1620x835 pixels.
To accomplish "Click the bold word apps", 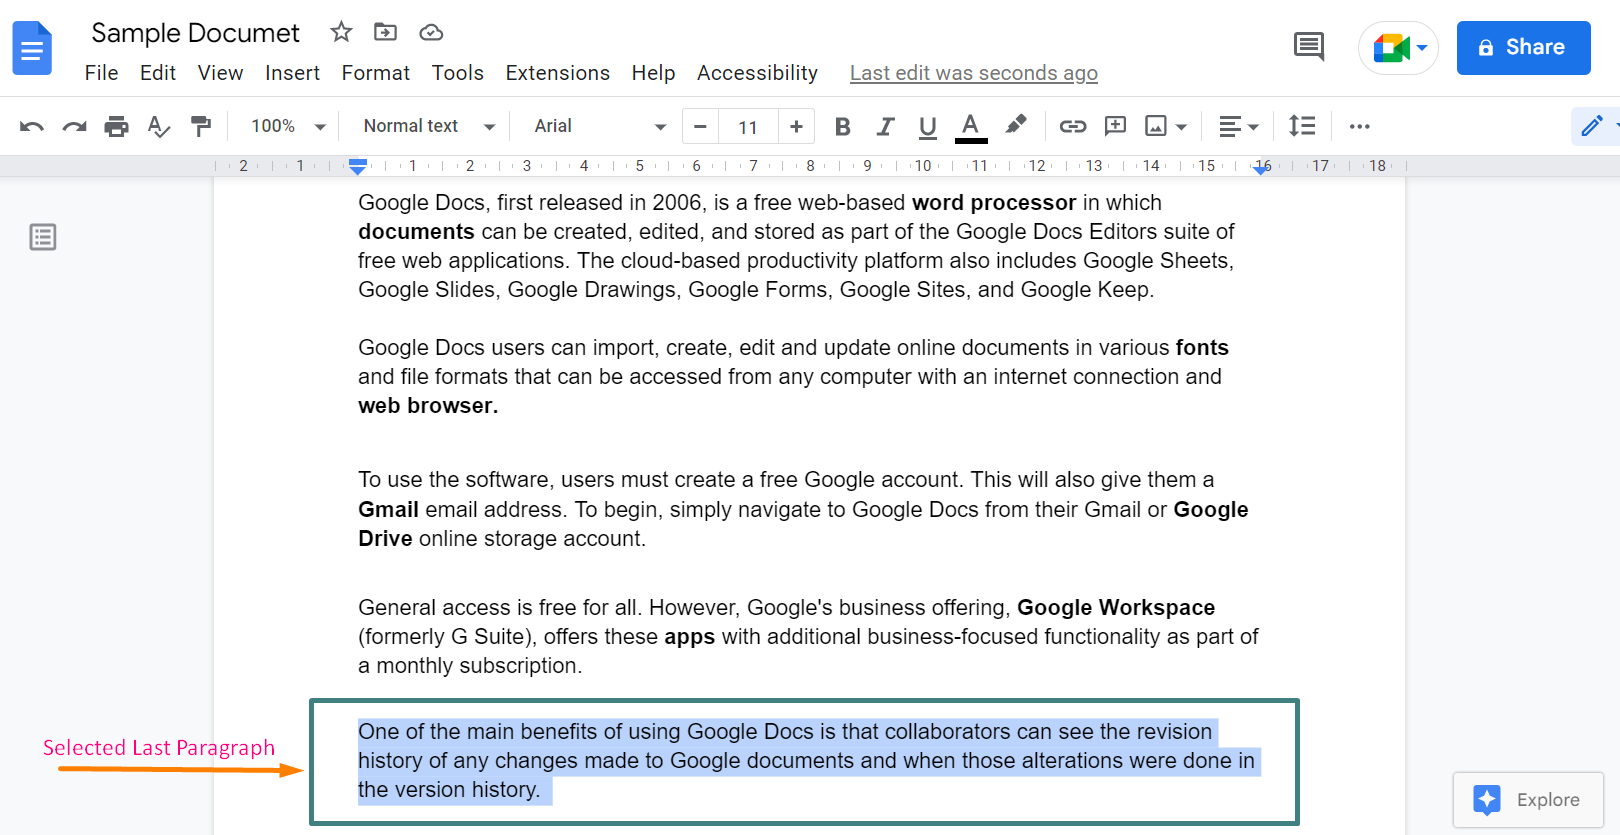I will (690, 637).
